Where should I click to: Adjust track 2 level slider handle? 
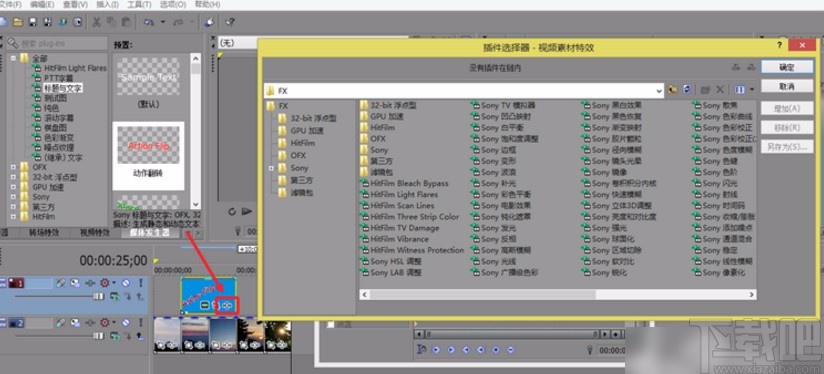[x=98, y=336]
